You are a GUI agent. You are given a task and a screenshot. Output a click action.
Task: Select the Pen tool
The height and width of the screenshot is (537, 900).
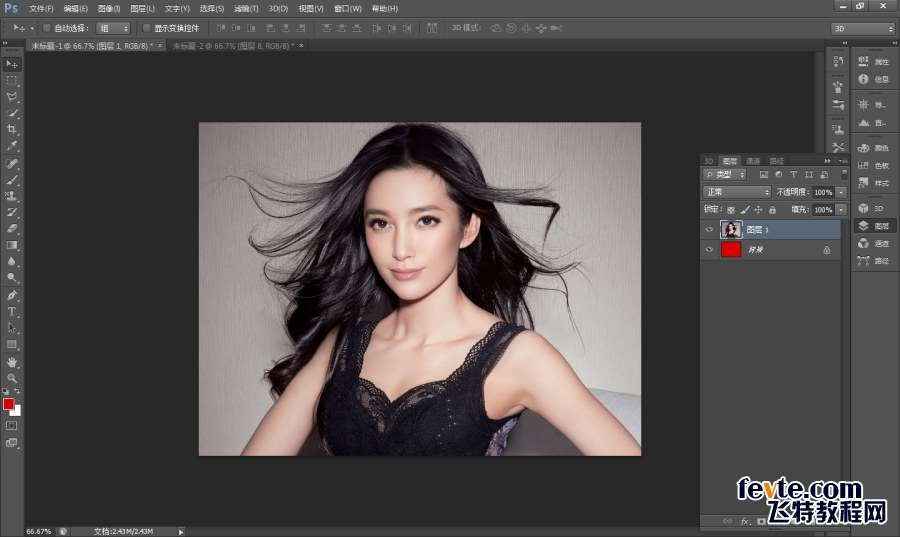pyautogui.click(x=11, y=295)
